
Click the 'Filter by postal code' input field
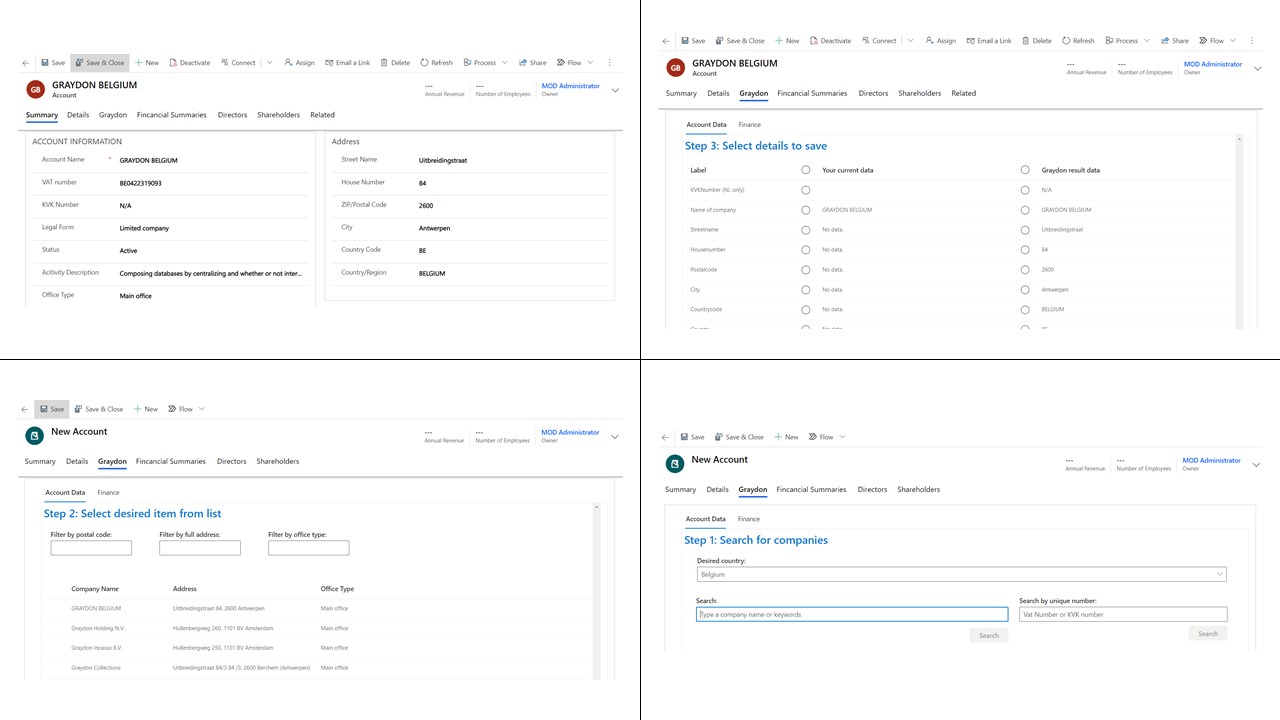[x=91, y=548]
